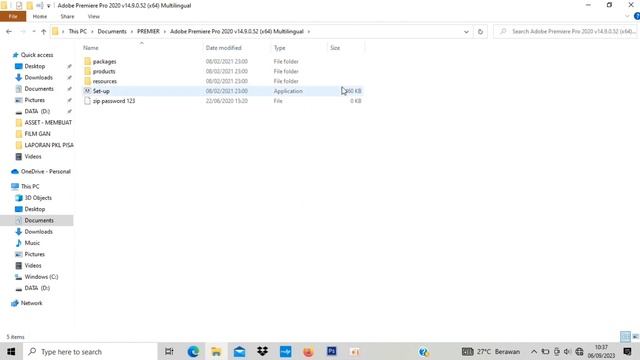The width and height of the screenshot is (640, 360).
Task: Click the Forward navigation arrow
Action: [23, 31]
